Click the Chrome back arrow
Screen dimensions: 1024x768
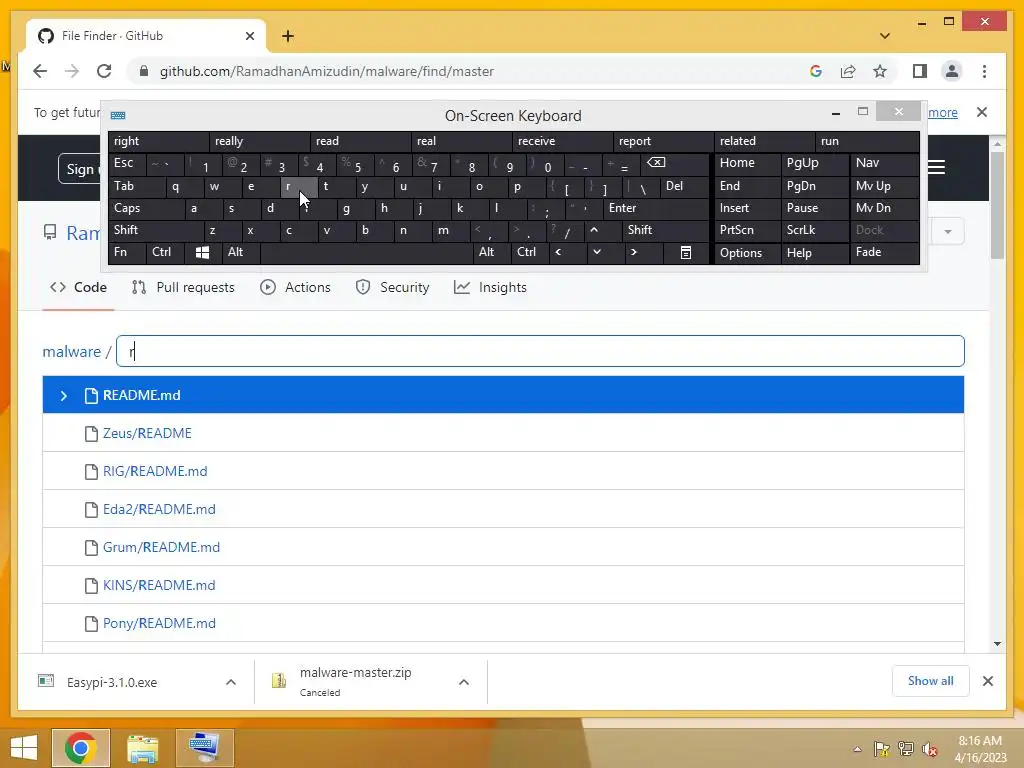(x=40, y=71)
